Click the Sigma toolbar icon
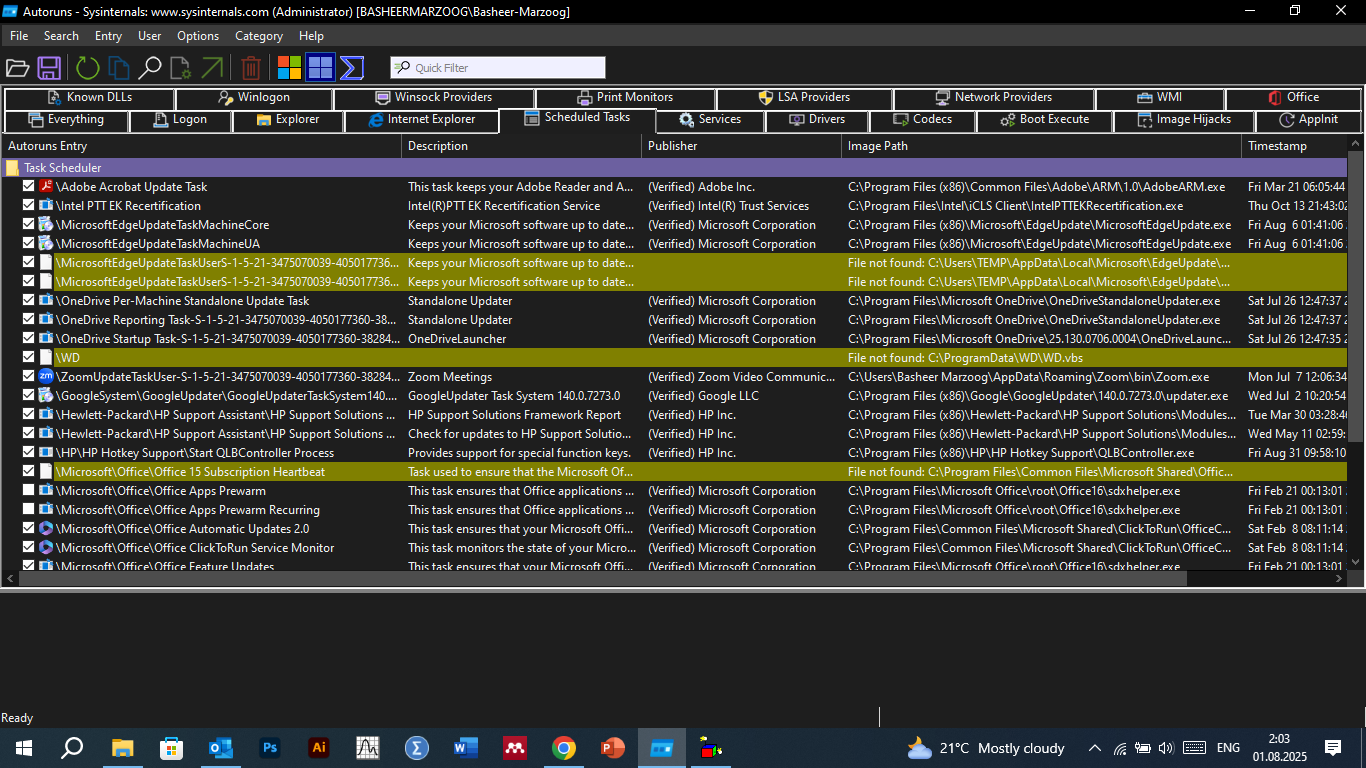 (351, 67)
